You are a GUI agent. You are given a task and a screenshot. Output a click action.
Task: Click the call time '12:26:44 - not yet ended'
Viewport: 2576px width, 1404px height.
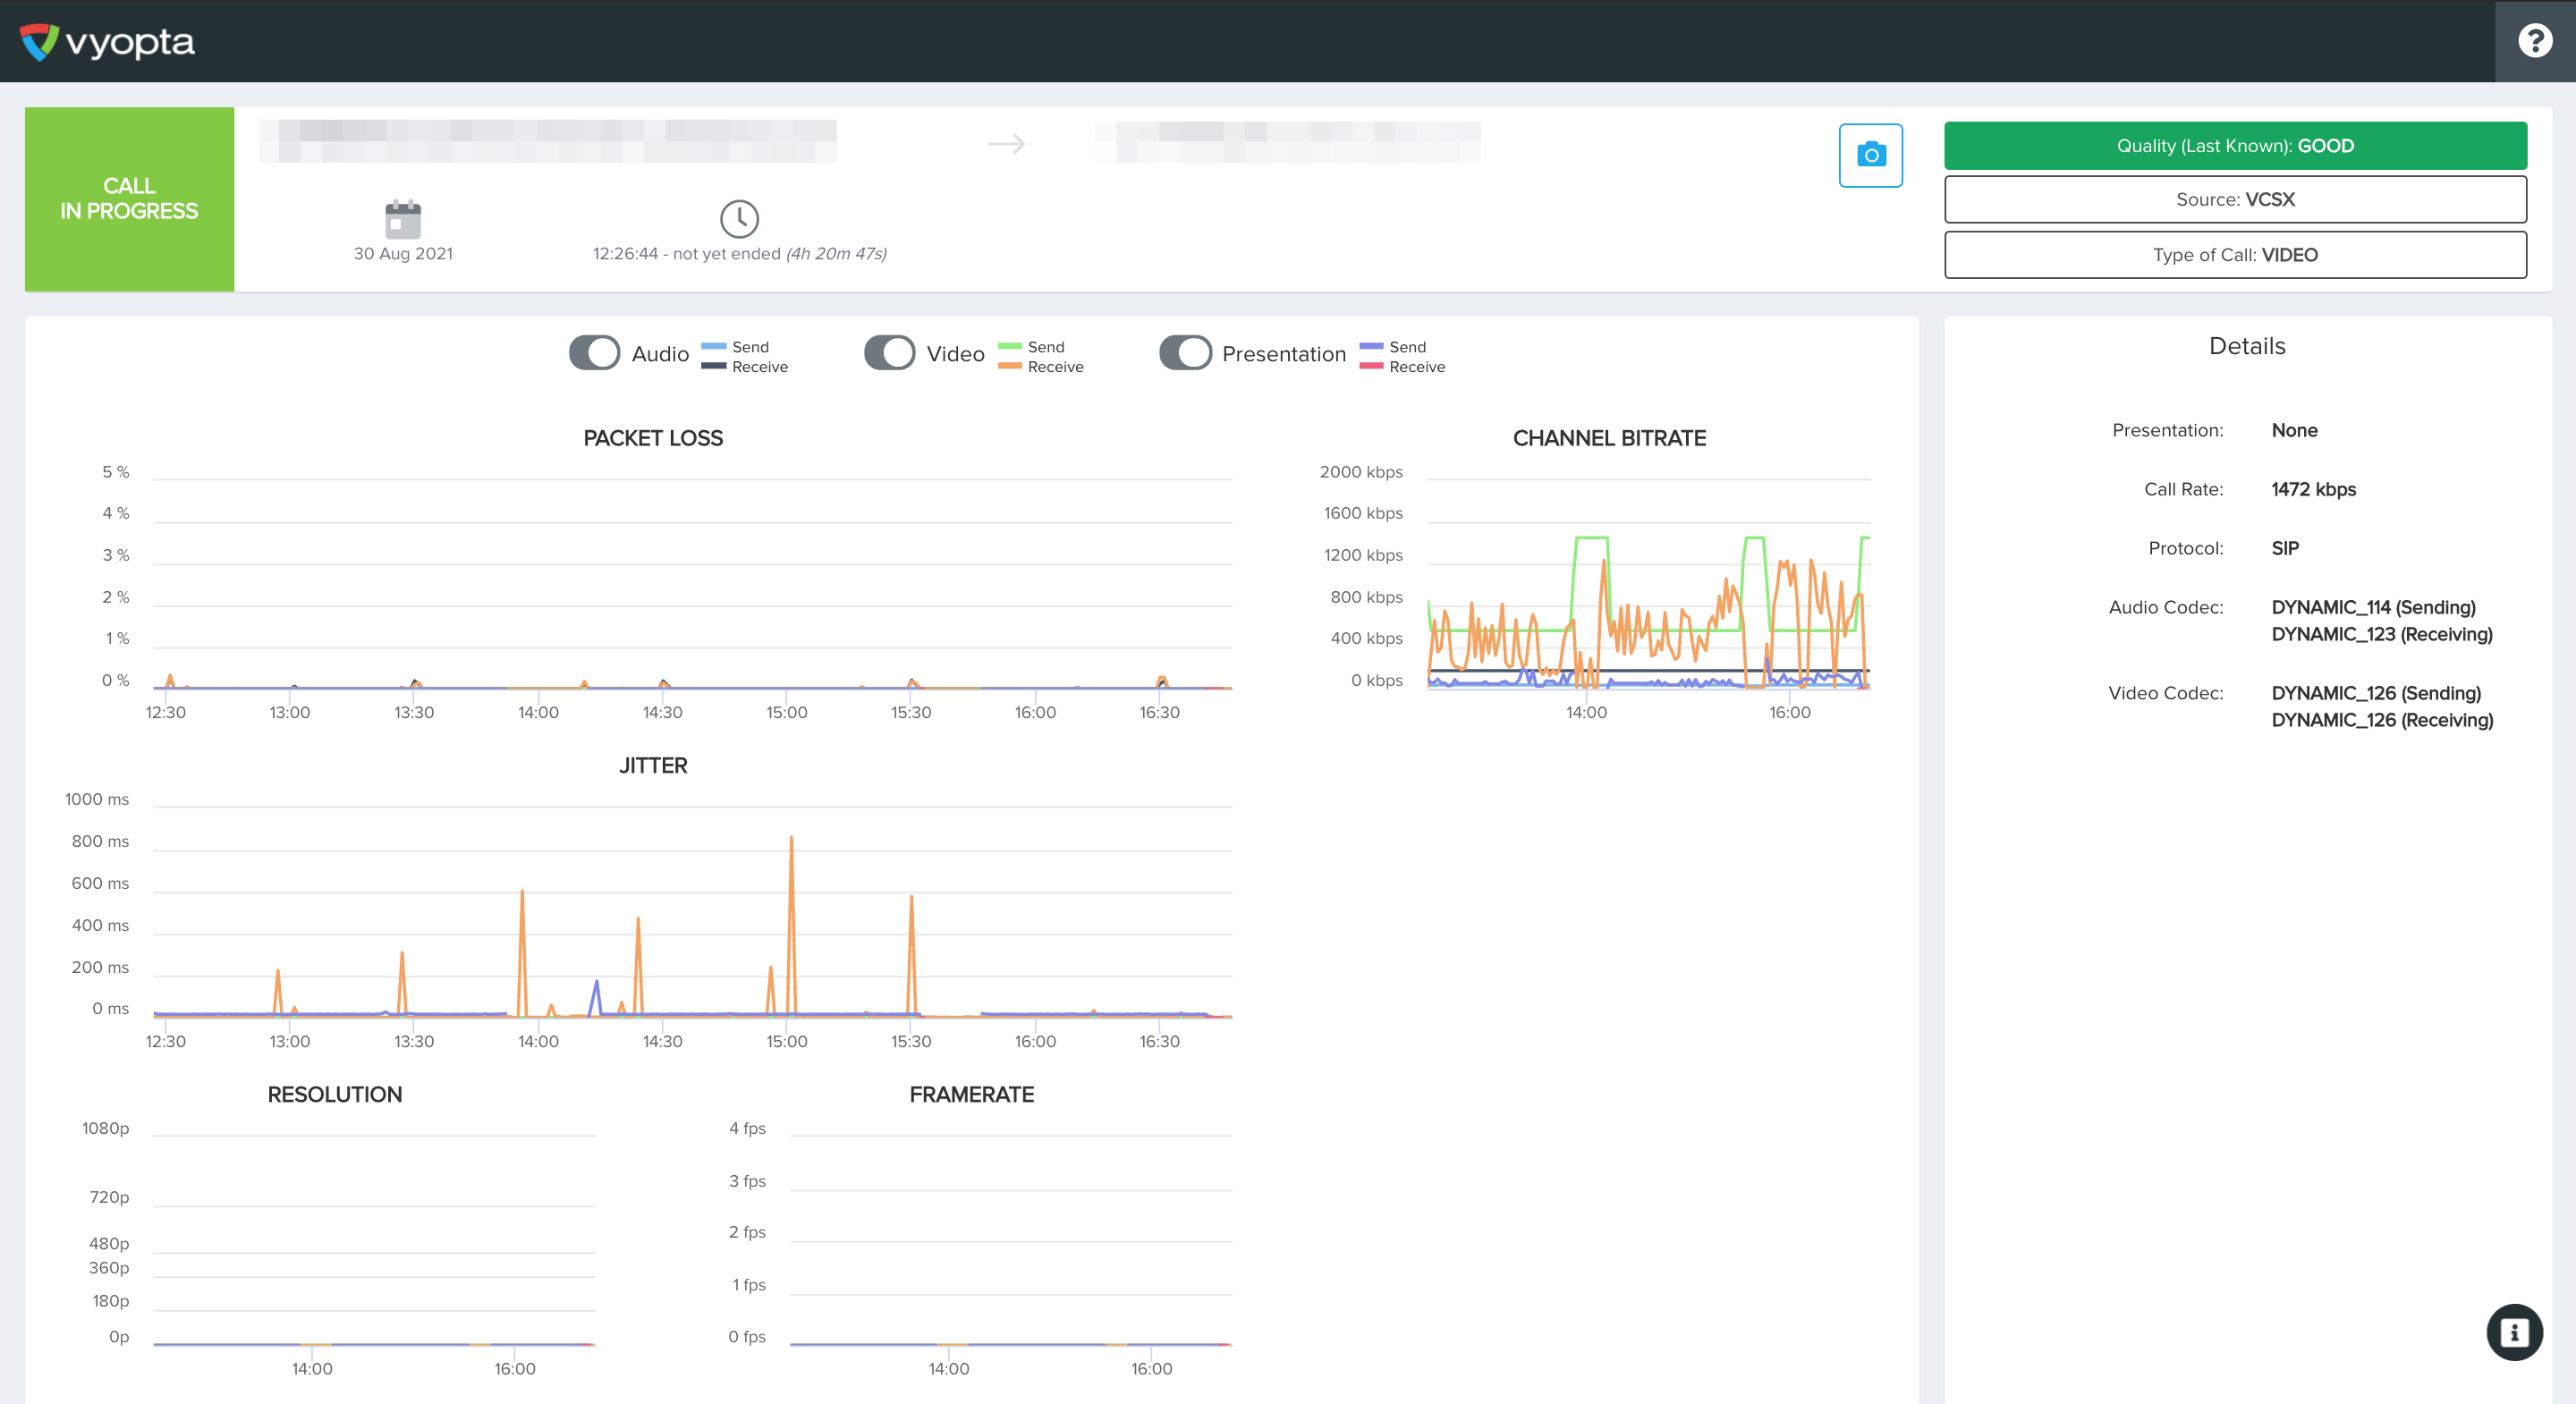tap(686, 254)
